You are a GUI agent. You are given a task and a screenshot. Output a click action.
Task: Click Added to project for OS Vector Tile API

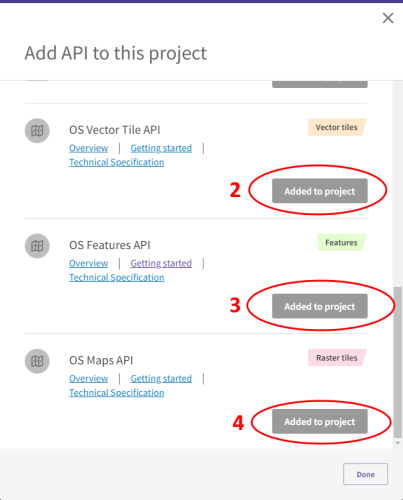click(x=320, y=191)
